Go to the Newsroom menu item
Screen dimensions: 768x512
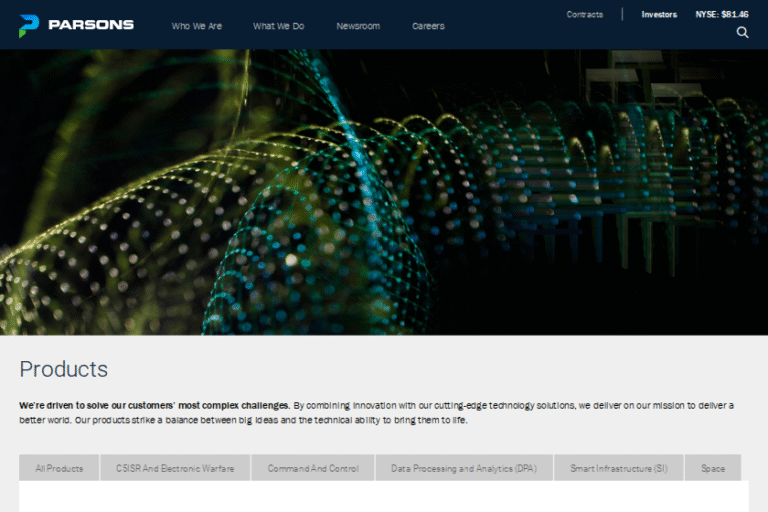[358, 26]
